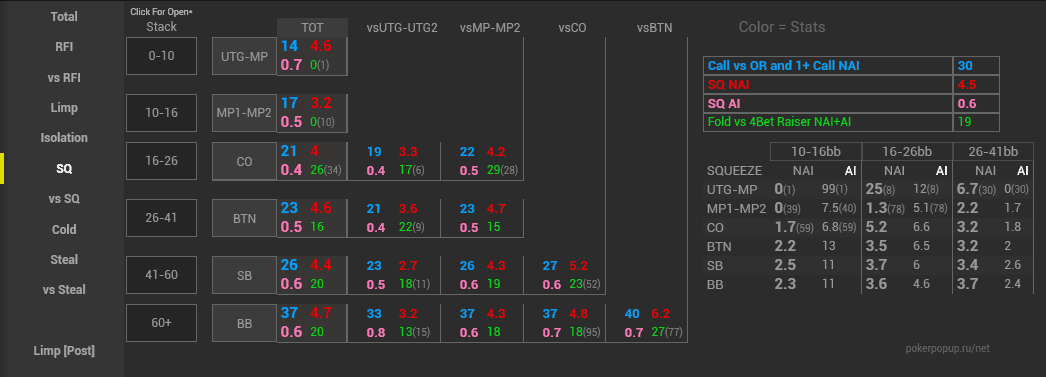Switch to the Steal stats page
This screenshot has width=1046, height=377.
64,260
